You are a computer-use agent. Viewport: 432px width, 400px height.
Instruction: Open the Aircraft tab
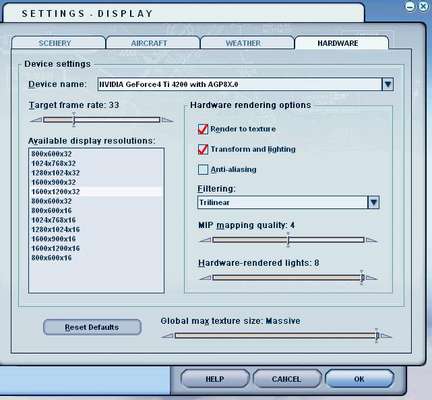(153, 43)
